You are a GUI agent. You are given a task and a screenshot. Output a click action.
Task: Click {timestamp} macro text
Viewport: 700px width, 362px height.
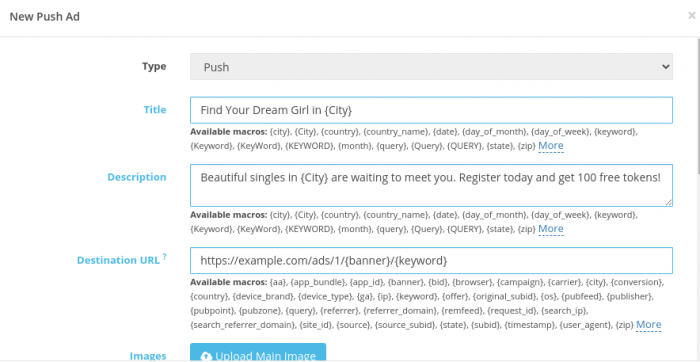[530, 325]
